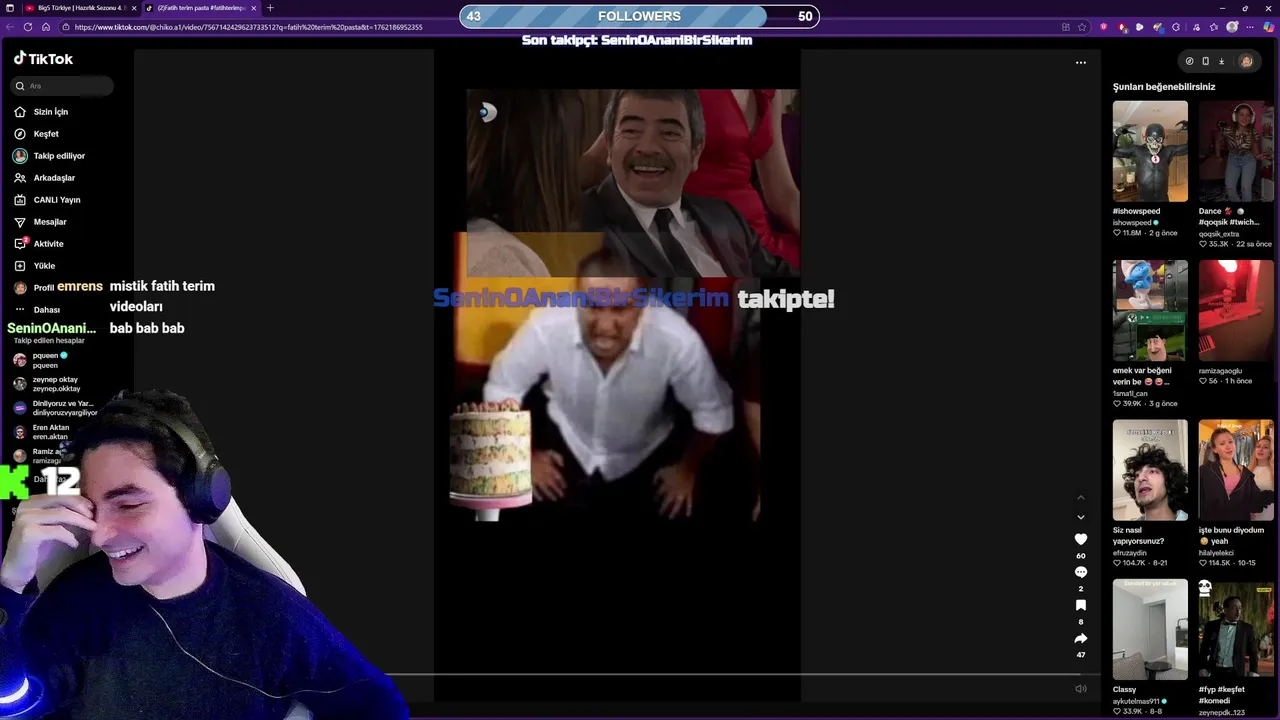
Task: Open CANLI Yayın live section
Action: pos(47,200)
